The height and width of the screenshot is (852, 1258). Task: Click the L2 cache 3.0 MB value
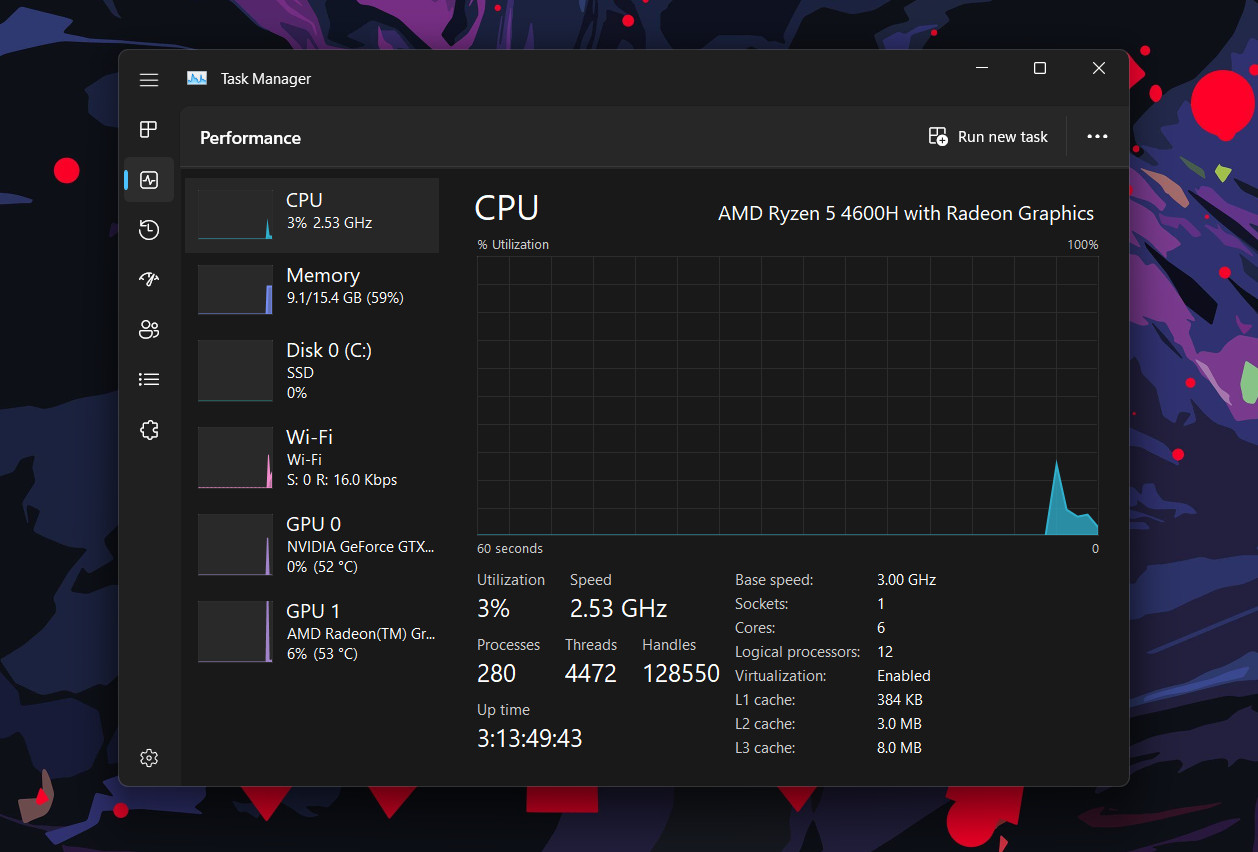point(899,724)
